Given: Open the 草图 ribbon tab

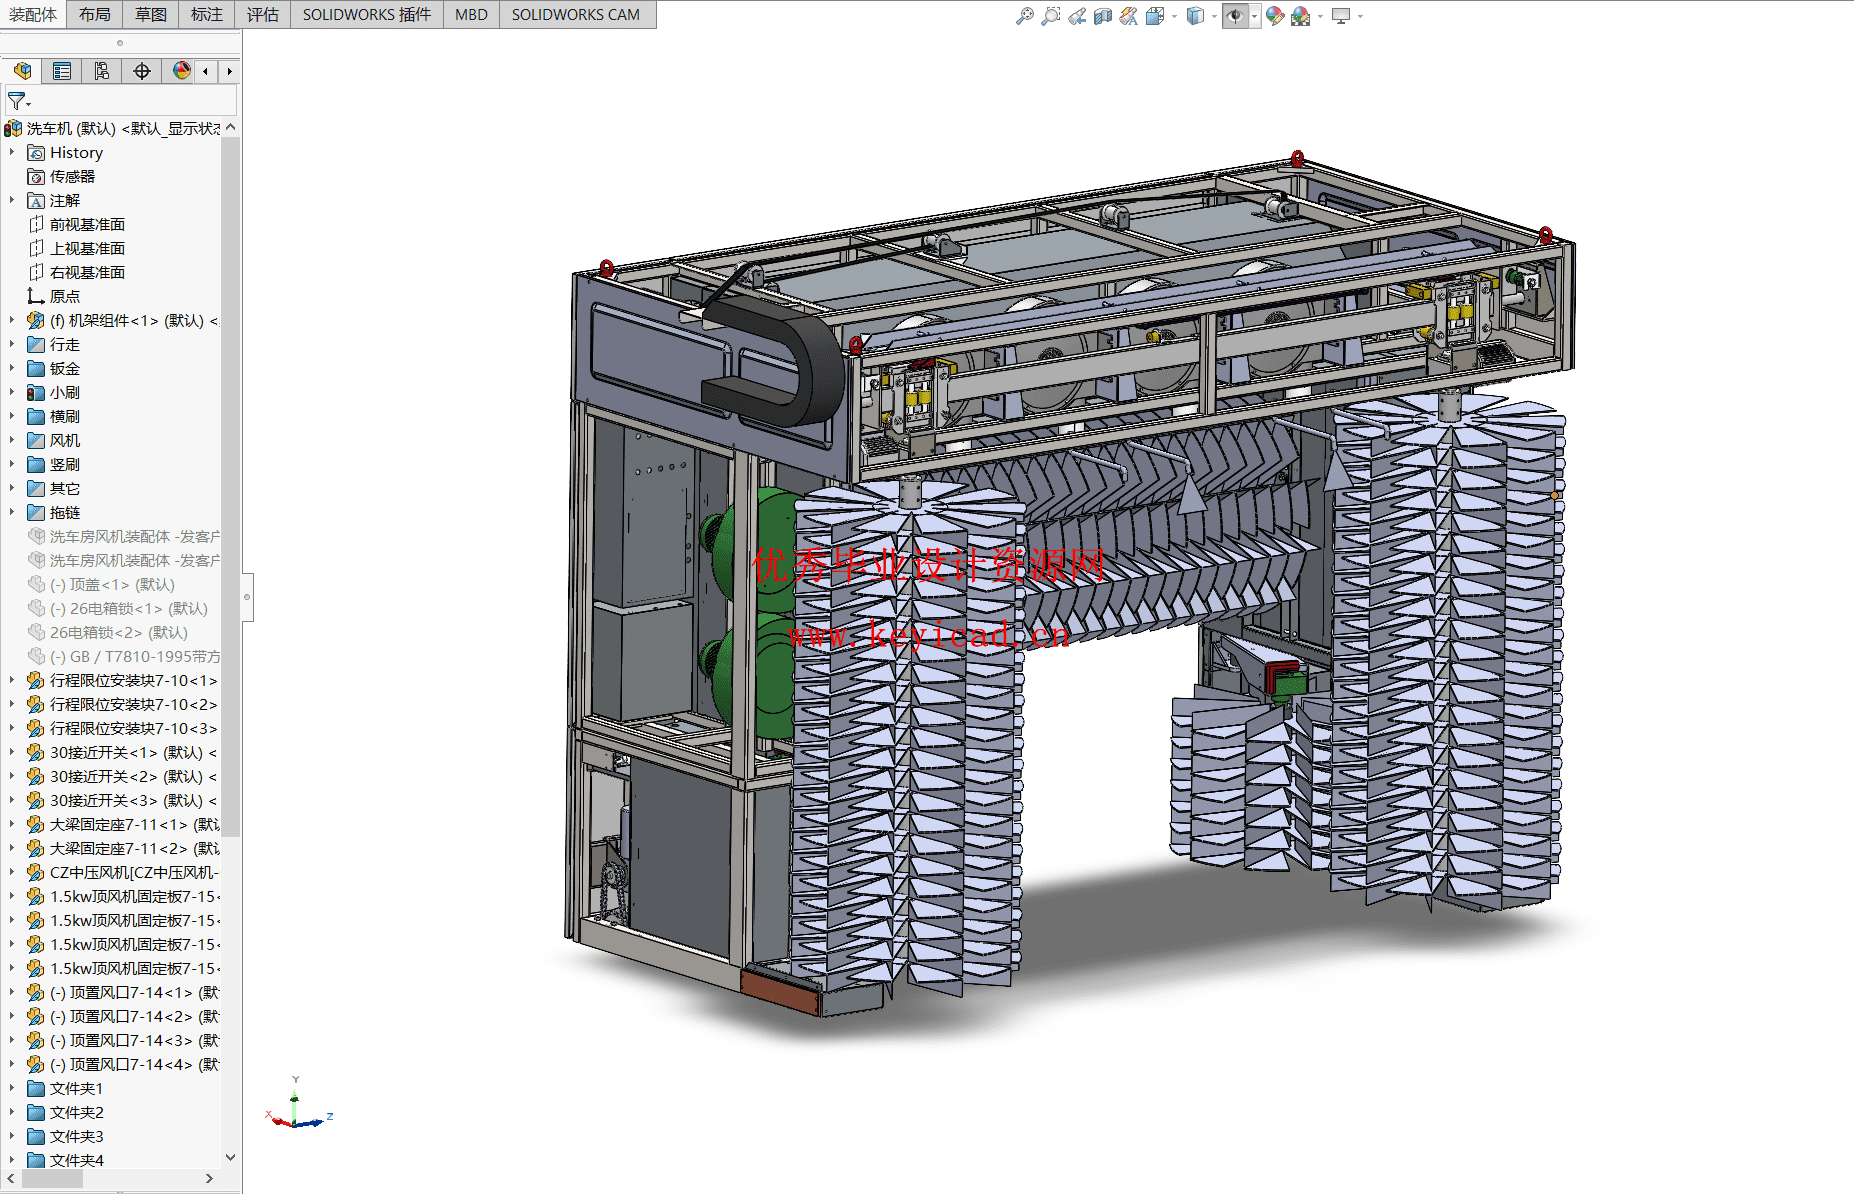Looking at the screenshot, I should 151,14.
